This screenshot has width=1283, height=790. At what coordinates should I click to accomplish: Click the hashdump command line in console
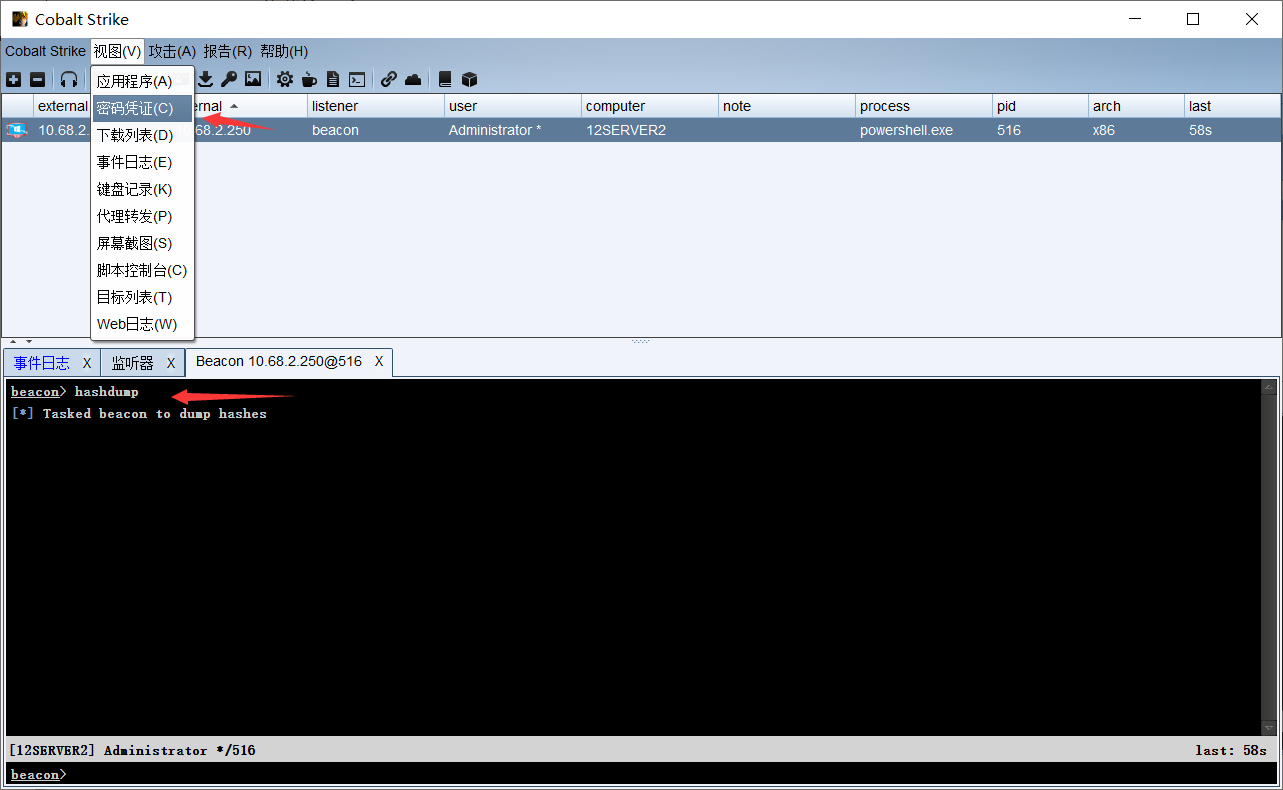(x=75, y=392)
